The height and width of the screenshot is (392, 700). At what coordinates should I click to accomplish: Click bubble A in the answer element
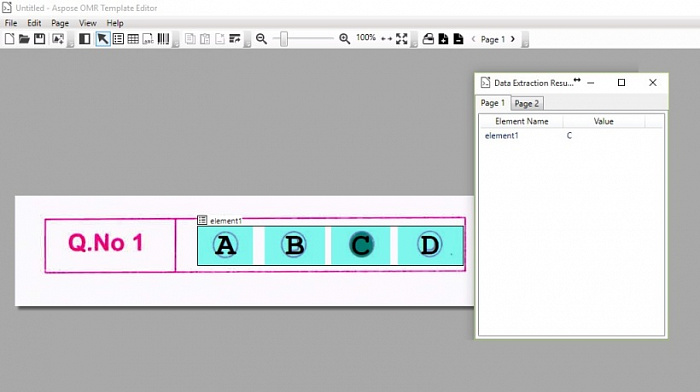point(225,245)
